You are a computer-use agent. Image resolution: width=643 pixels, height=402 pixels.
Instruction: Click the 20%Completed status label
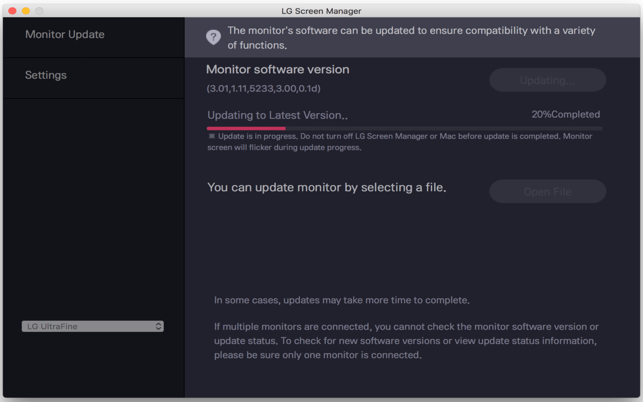pos(565,115)
